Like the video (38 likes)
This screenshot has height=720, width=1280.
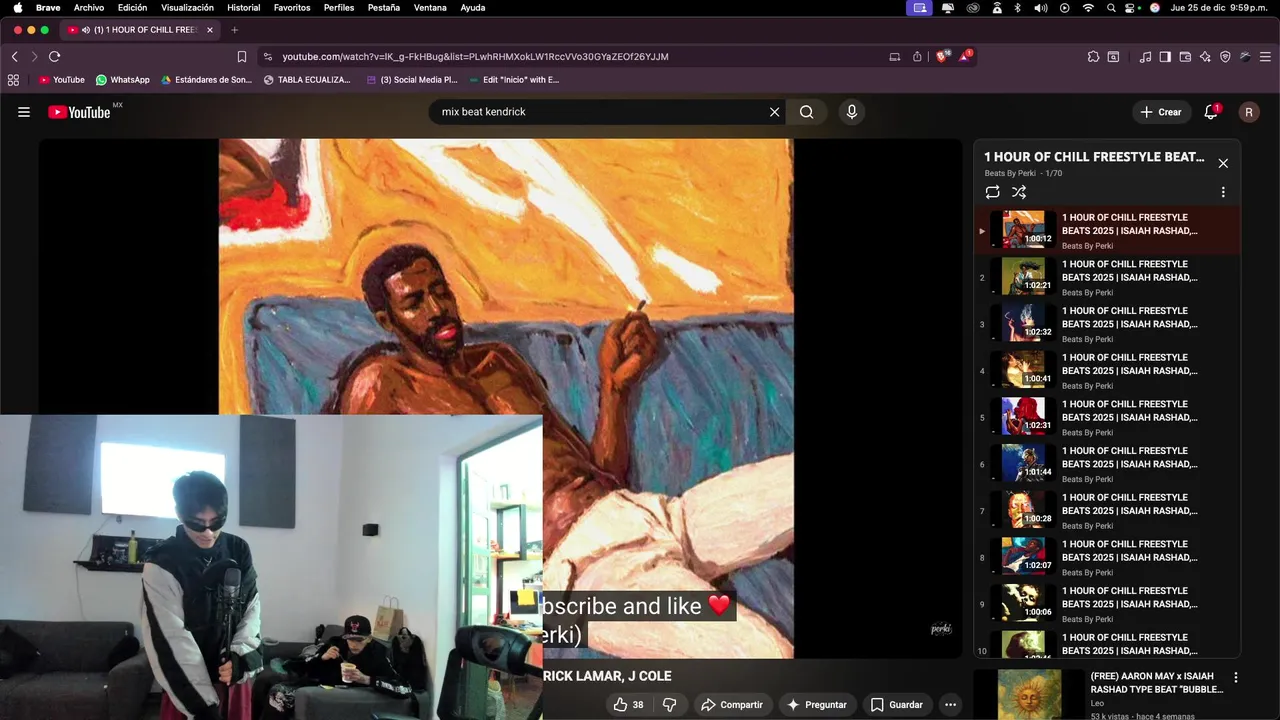628,705
